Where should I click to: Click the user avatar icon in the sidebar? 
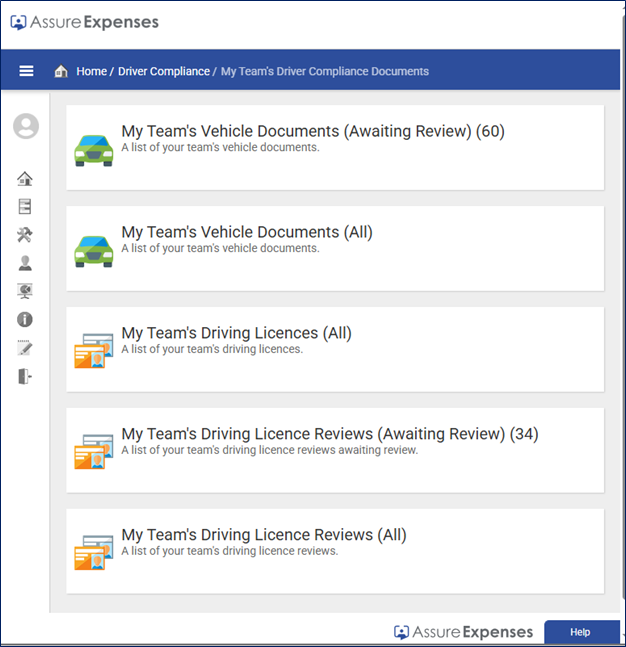[x=26, y=126]
